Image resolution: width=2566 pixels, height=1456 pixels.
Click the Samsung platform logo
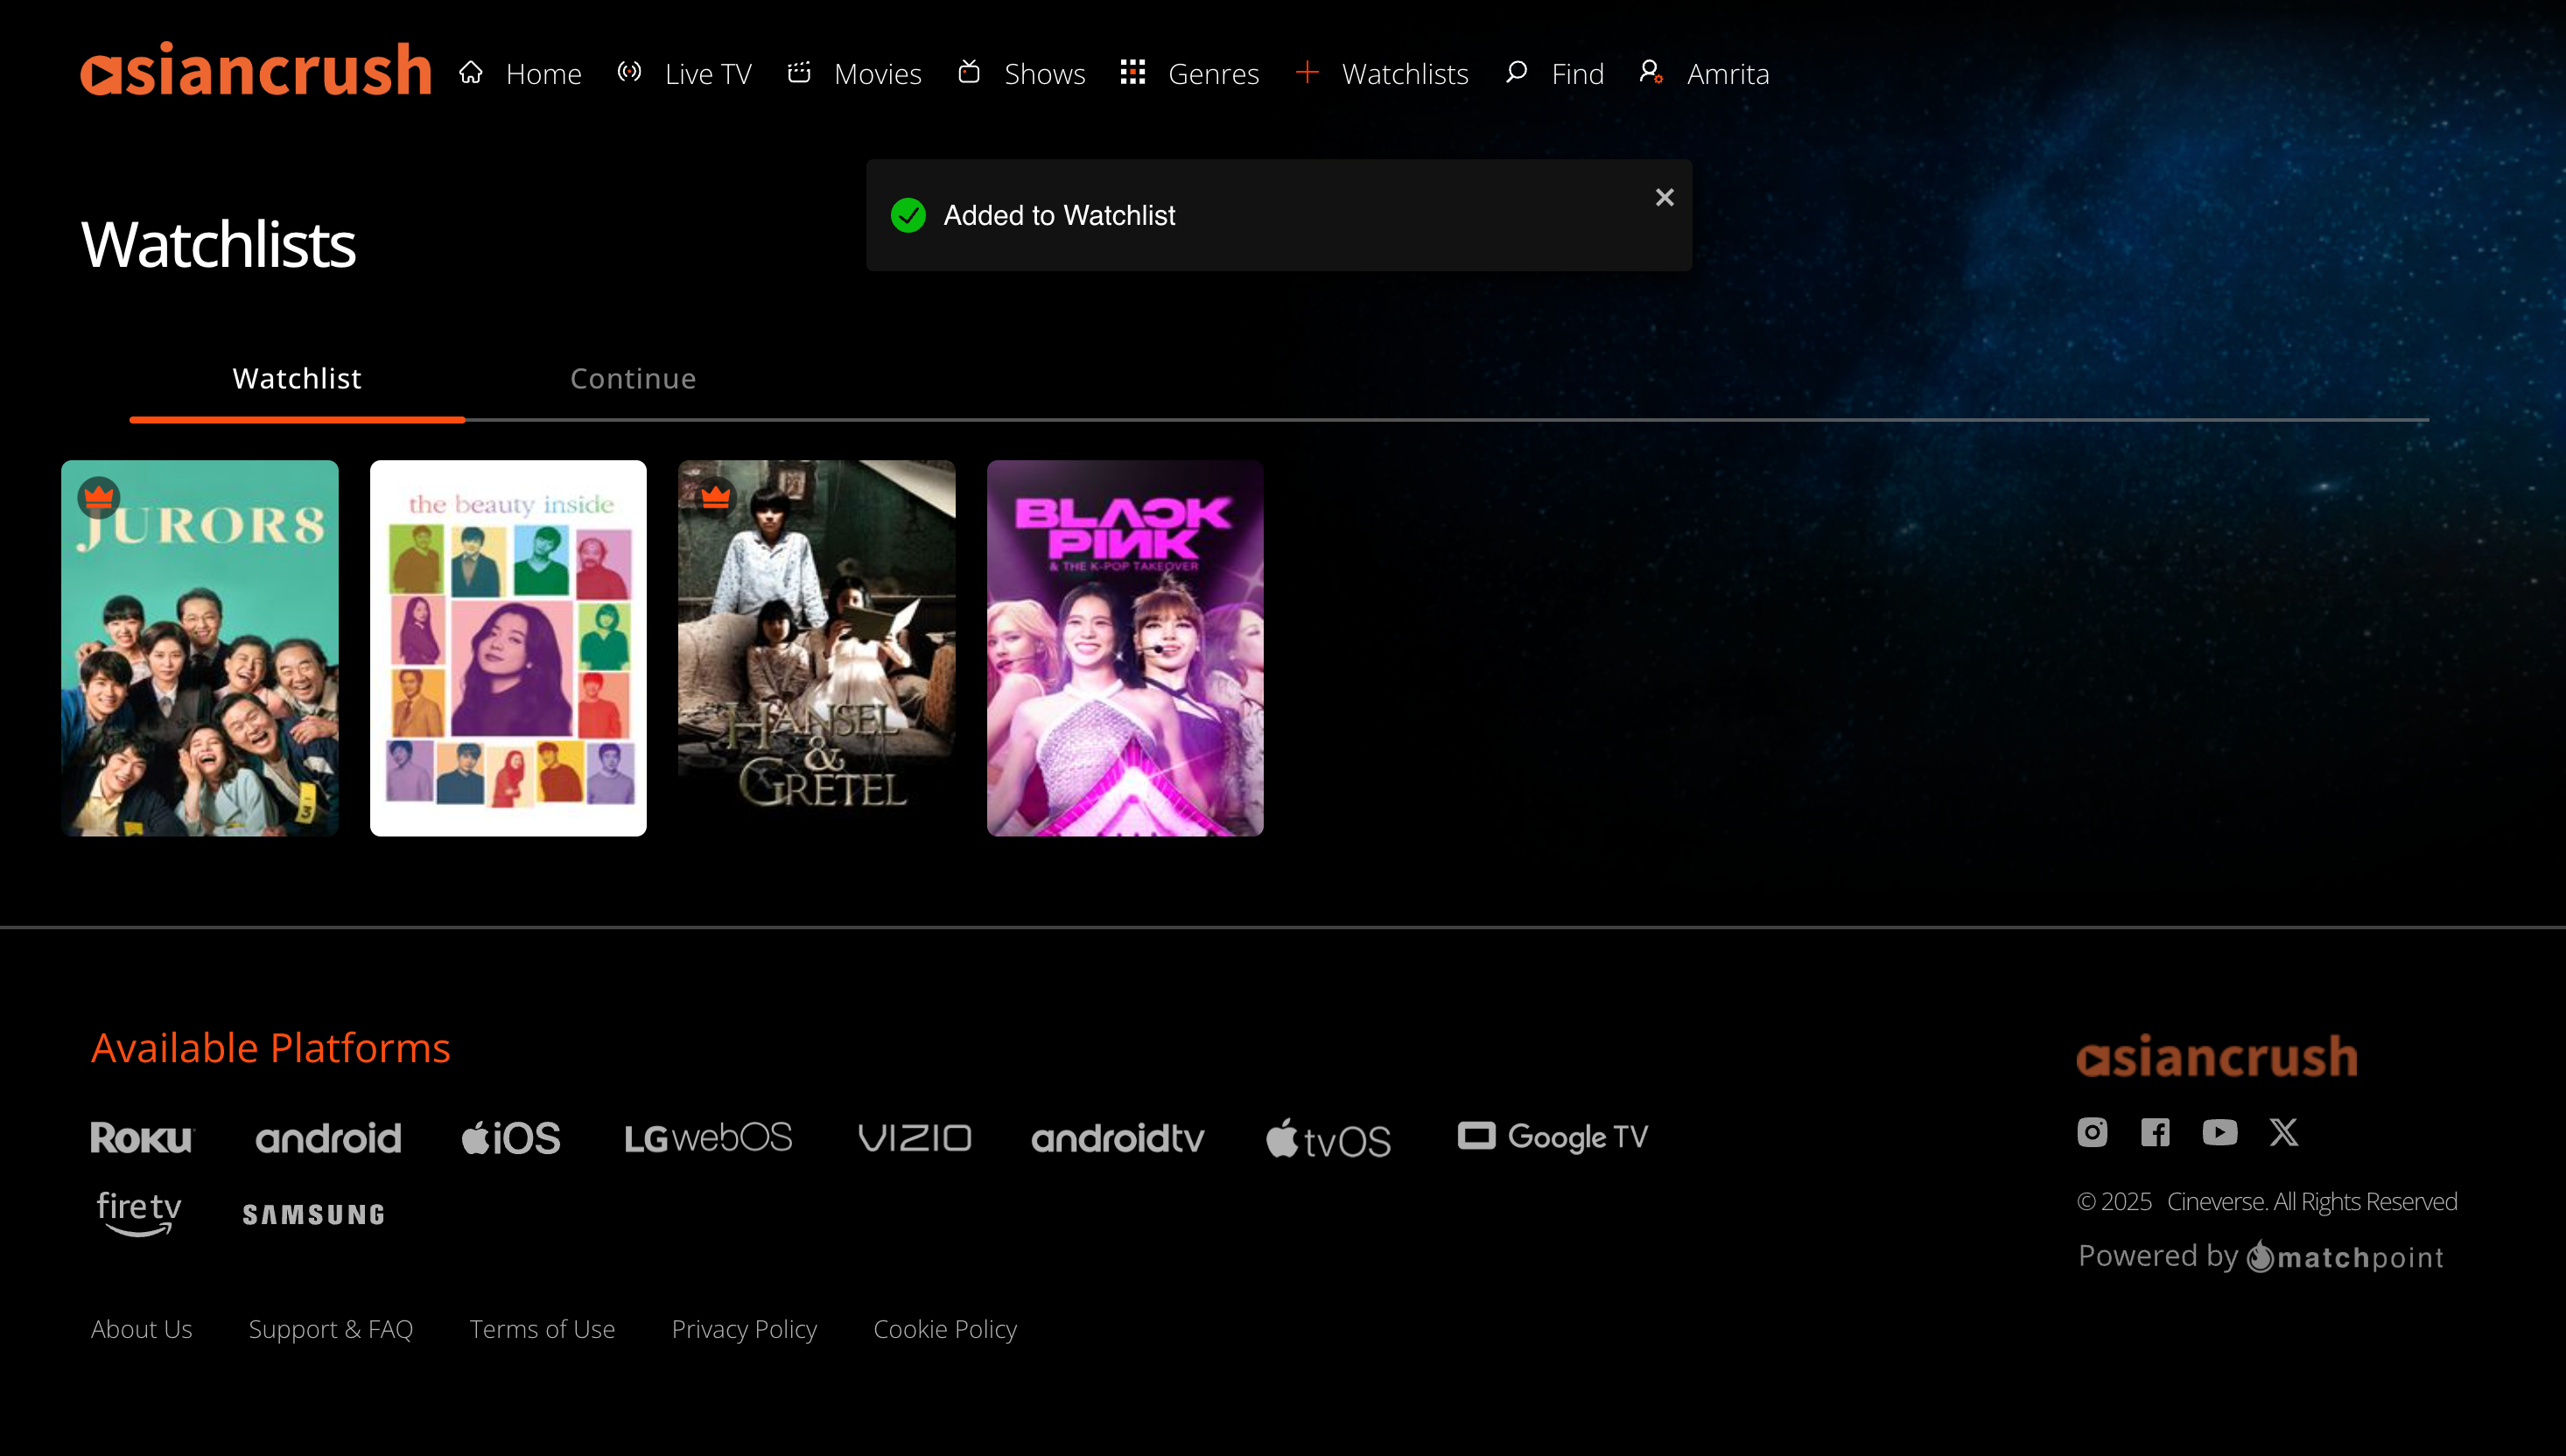pos(314,1214)
